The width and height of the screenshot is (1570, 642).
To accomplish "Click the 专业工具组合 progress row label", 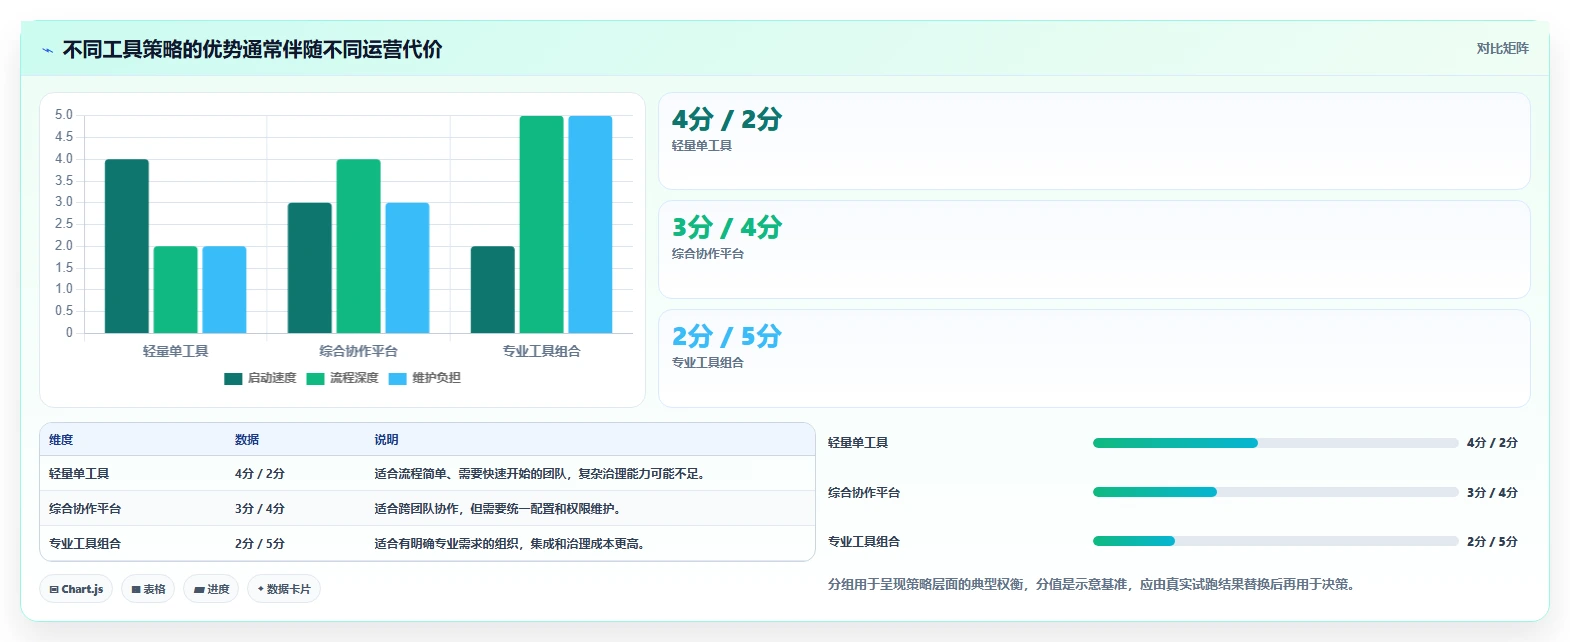I will click(x=864, y=542).
